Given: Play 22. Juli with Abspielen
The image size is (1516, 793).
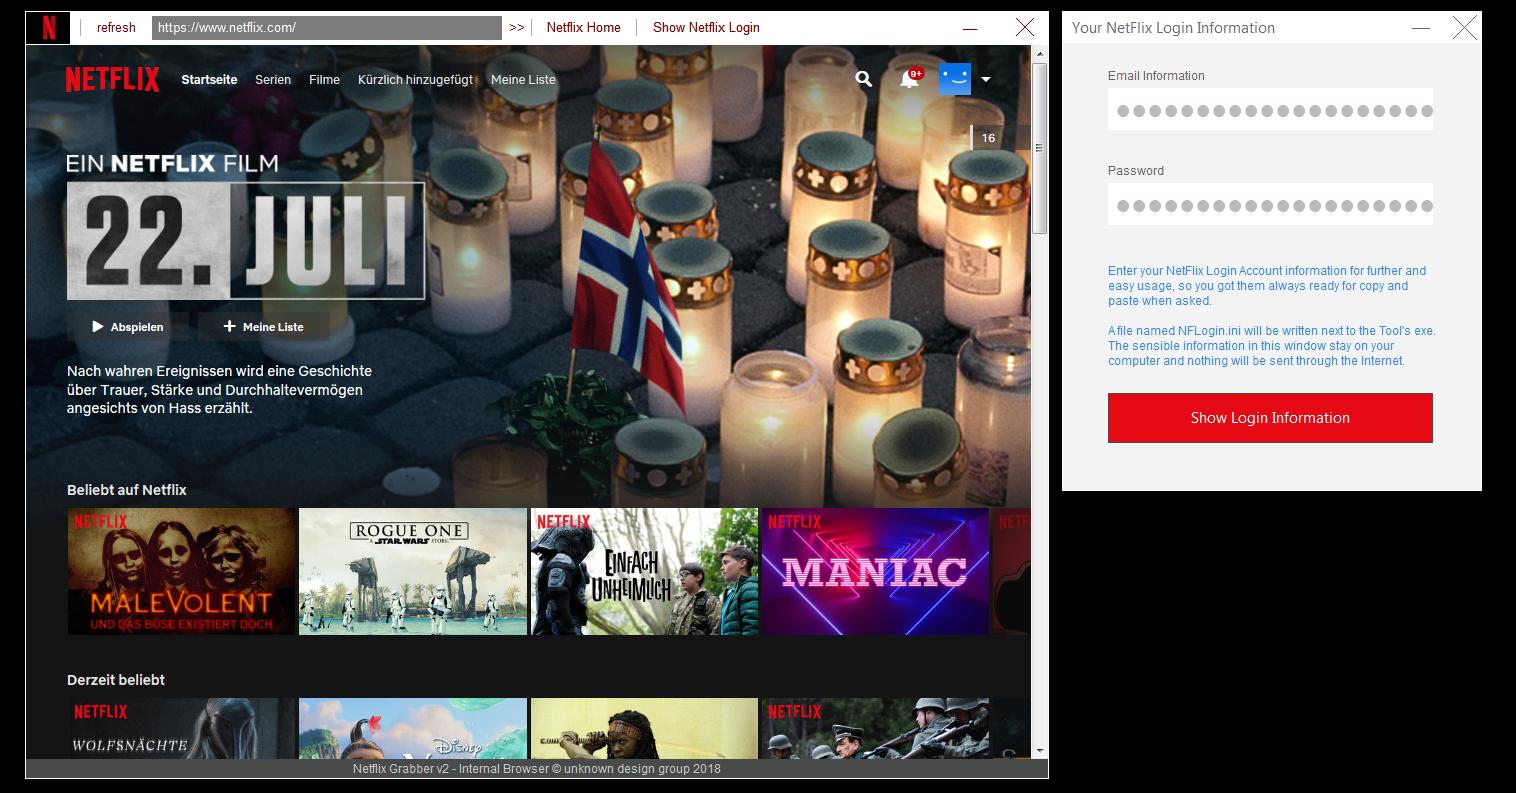Looking at the screenshot, I should click(x=127, y=327).
